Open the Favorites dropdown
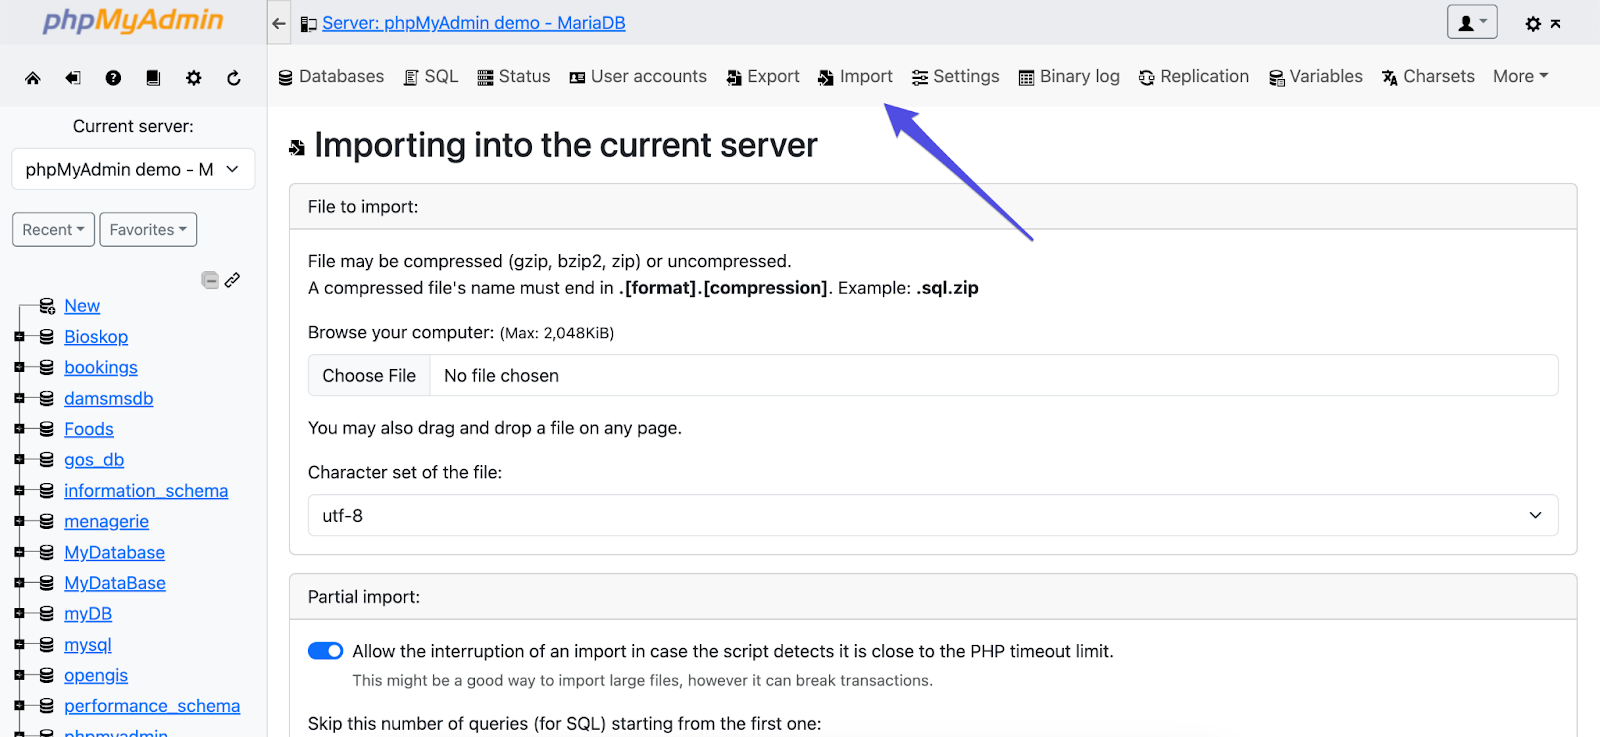Image resolution: width=1600 pixels, height=737 pixels. click(x=148, y=229)
